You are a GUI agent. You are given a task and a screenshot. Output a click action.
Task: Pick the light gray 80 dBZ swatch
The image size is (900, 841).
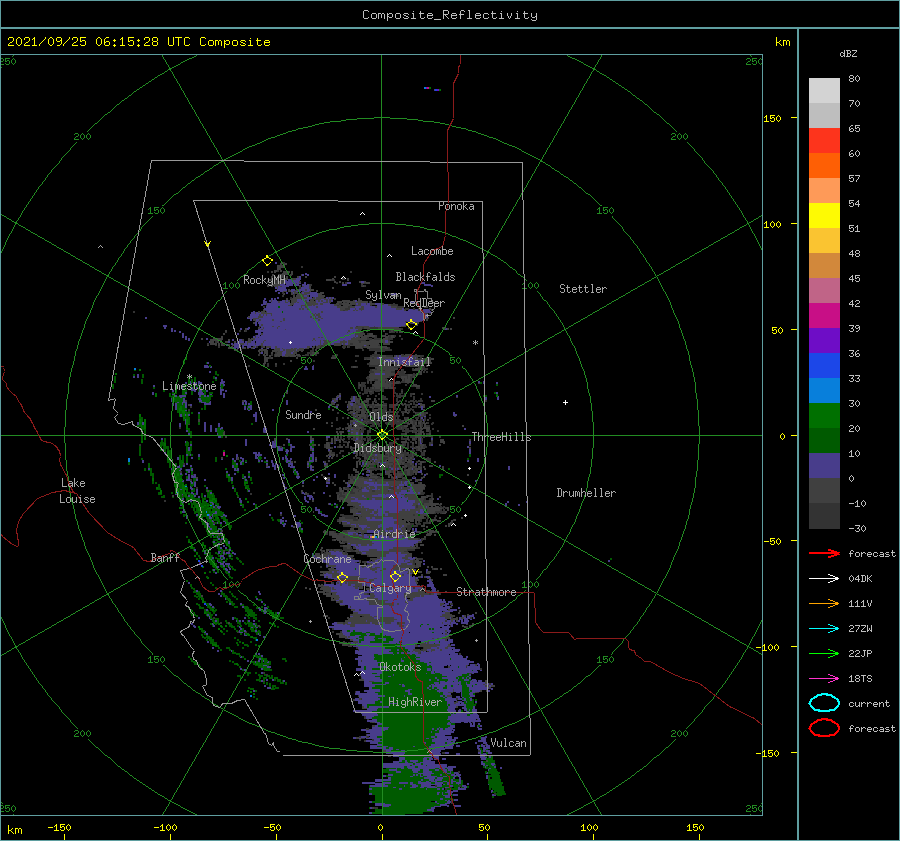click(824, 91)
